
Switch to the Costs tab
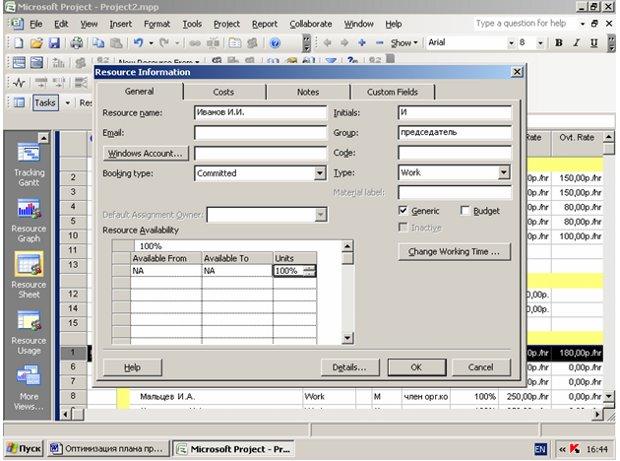tap(223, 92)
